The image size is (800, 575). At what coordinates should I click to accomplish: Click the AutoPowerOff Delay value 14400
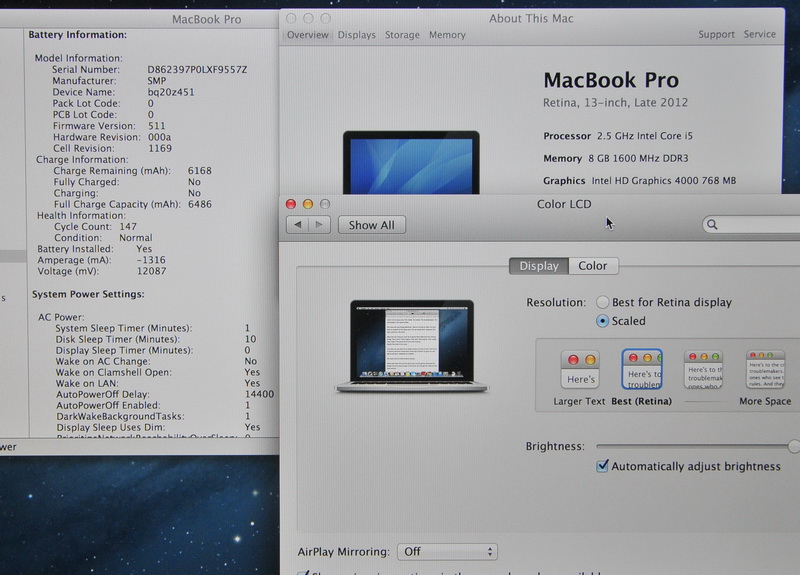(259, 394)
